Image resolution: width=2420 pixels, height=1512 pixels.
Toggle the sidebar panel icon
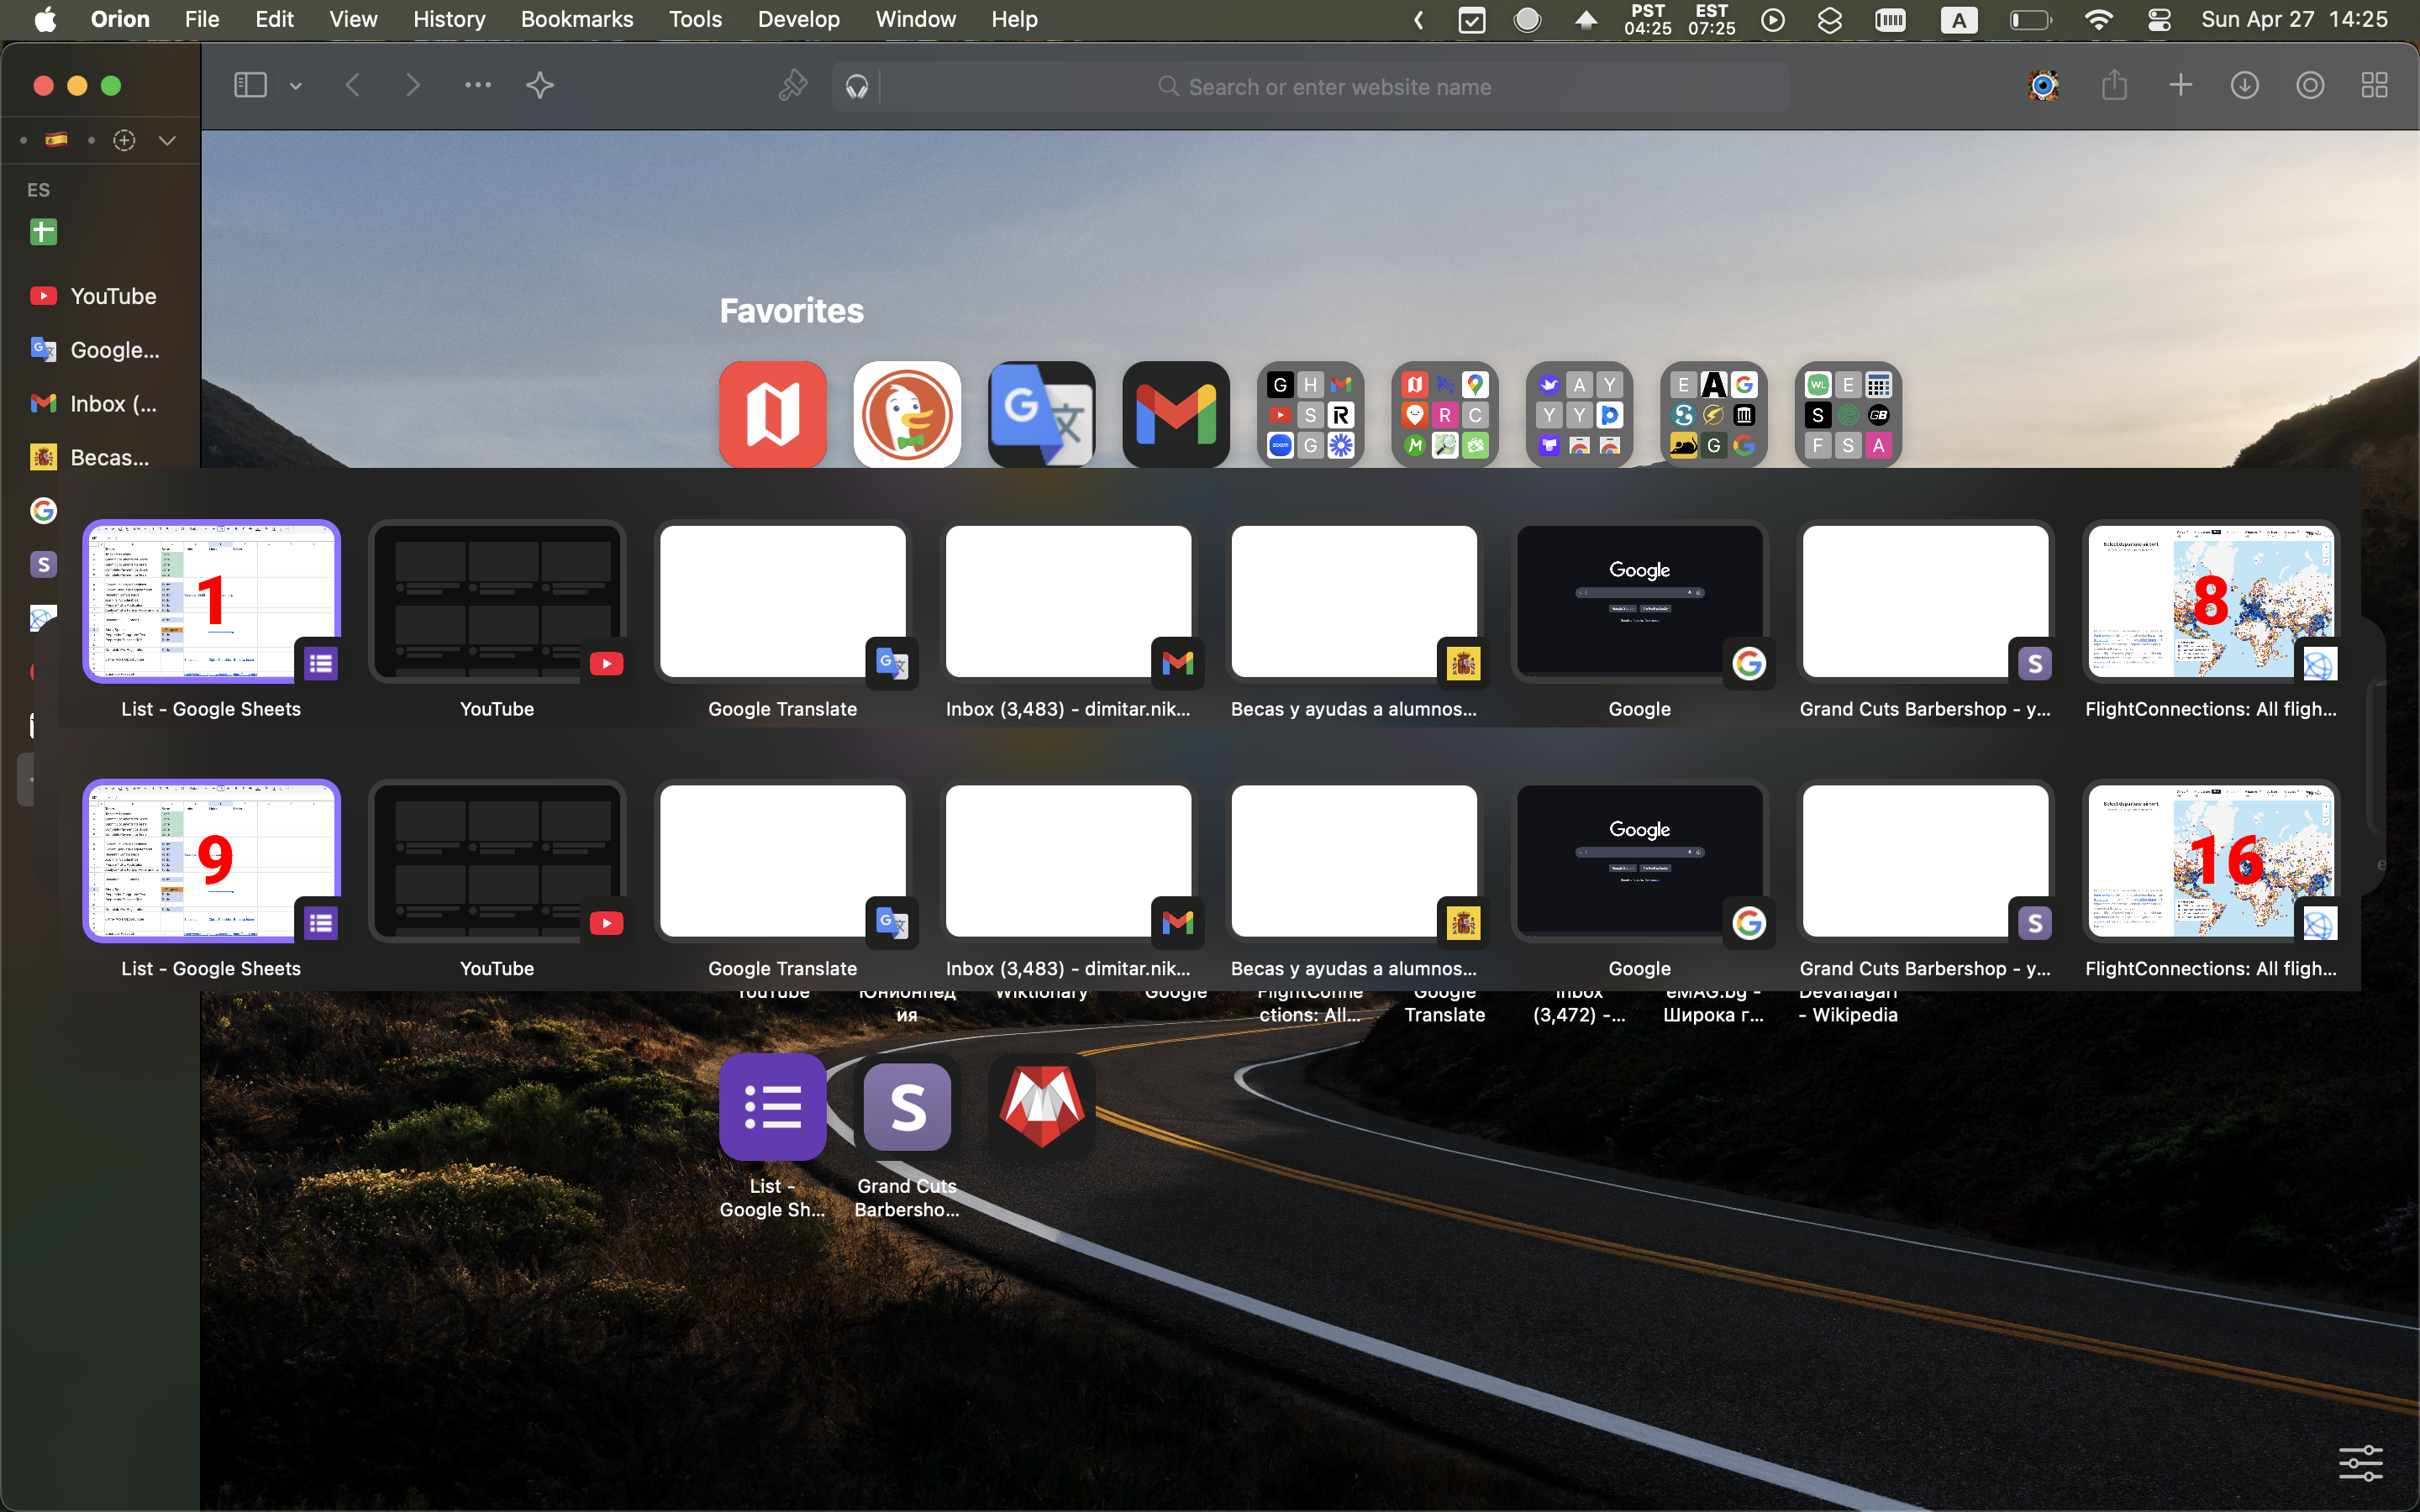click(x=250, y=86)
